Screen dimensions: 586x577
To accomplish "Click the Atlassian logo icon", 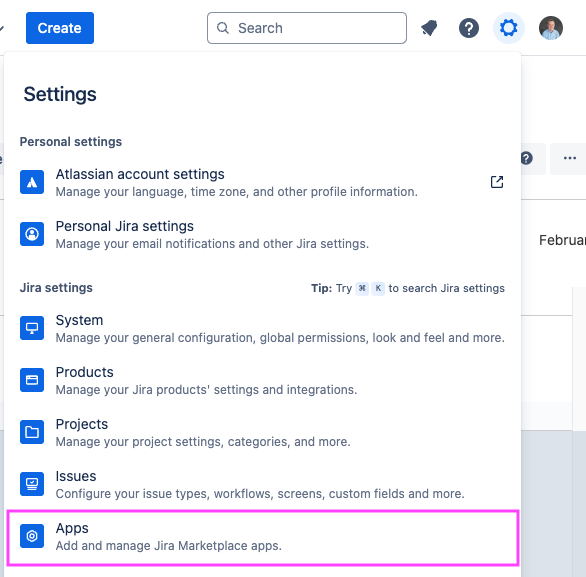I will point(32,182).
